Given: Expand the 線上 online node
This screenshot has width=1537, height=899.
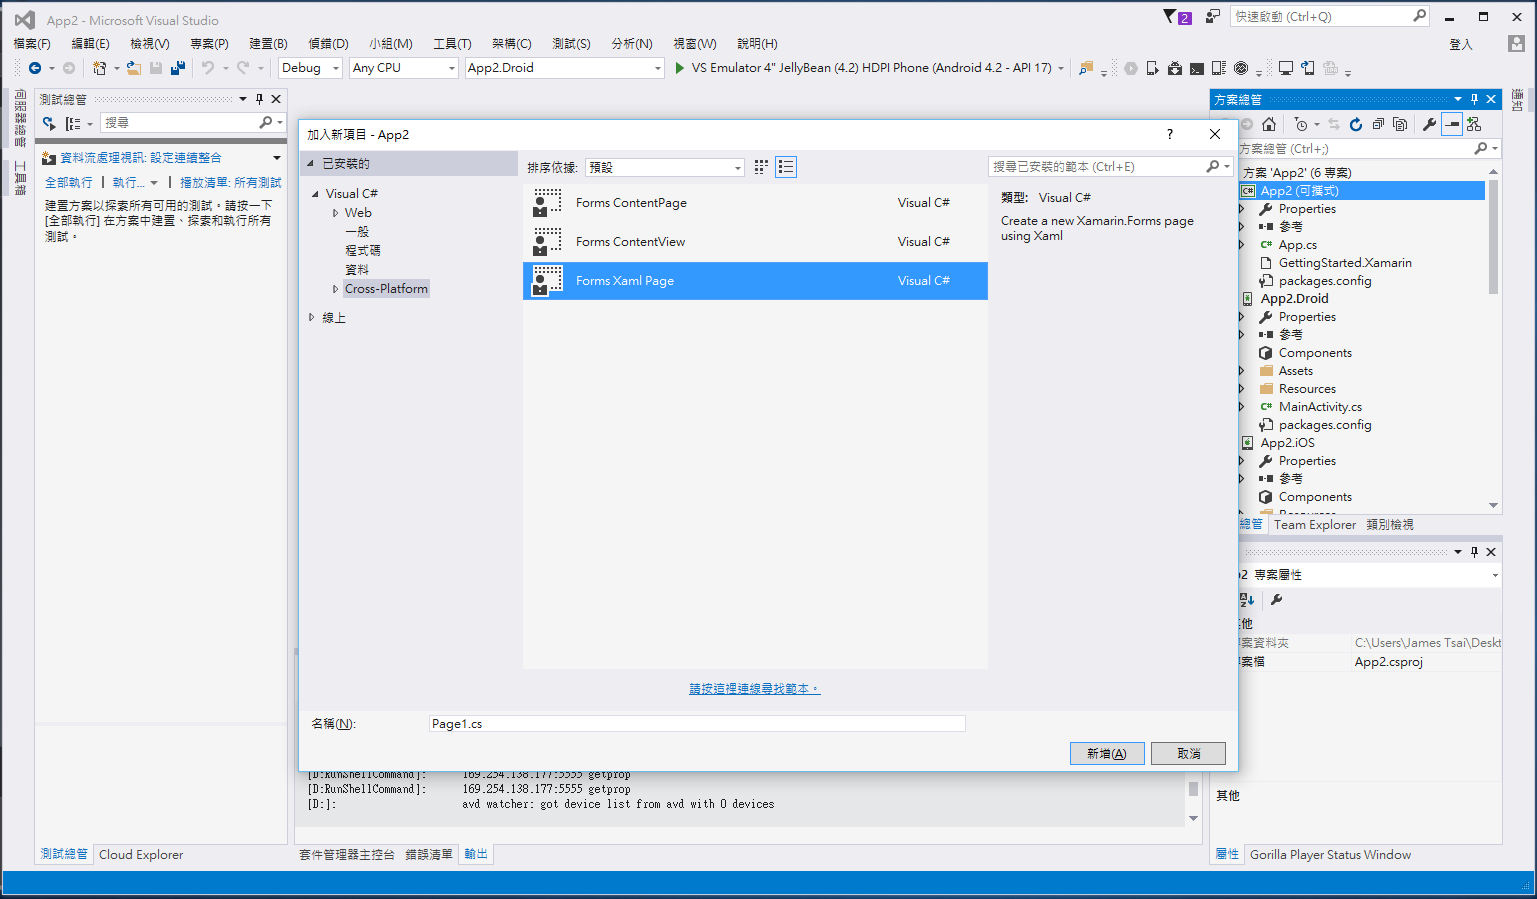Looking at the screenshot, I should coord(311,317).
